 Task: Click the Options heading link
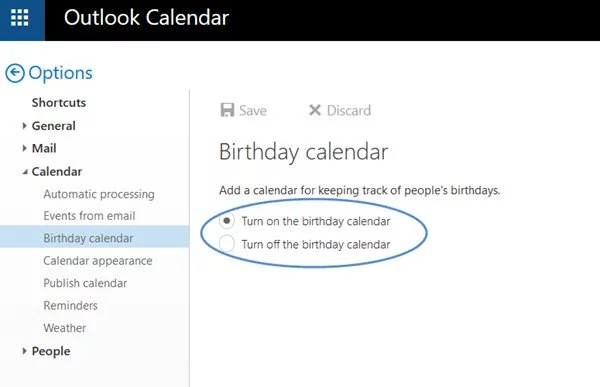[60, 73]
